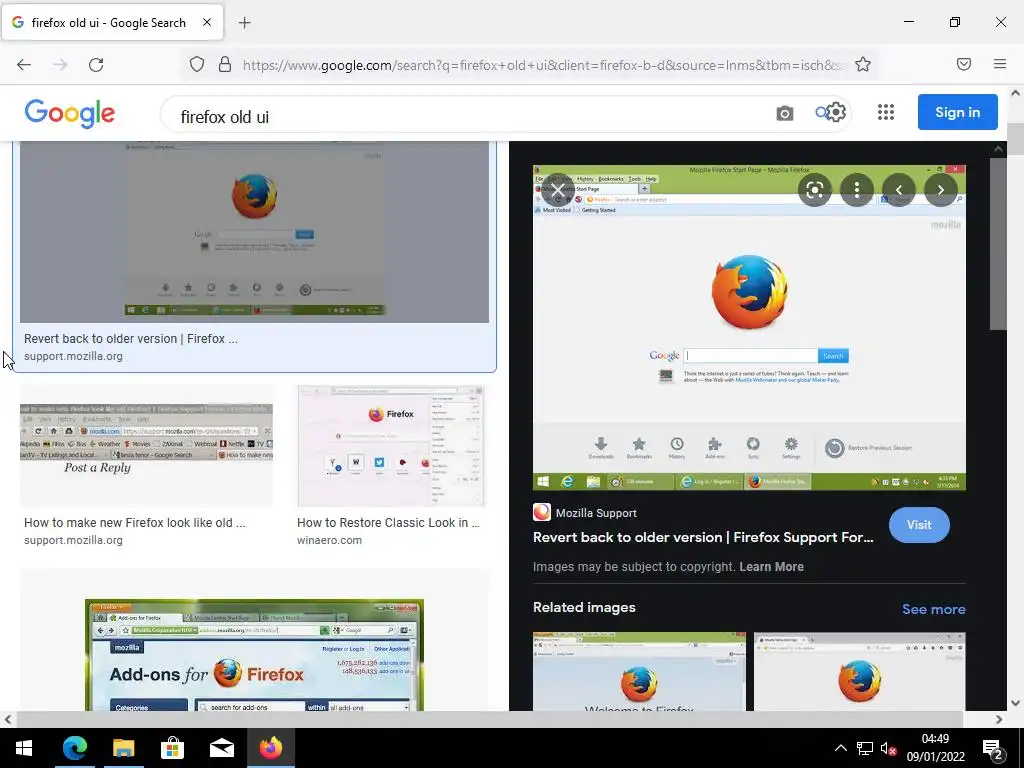This screenshot has width=1024, height=768.
Task: Click the winaero.com source text
Action: pyautogui.click(x=329, y=541)
